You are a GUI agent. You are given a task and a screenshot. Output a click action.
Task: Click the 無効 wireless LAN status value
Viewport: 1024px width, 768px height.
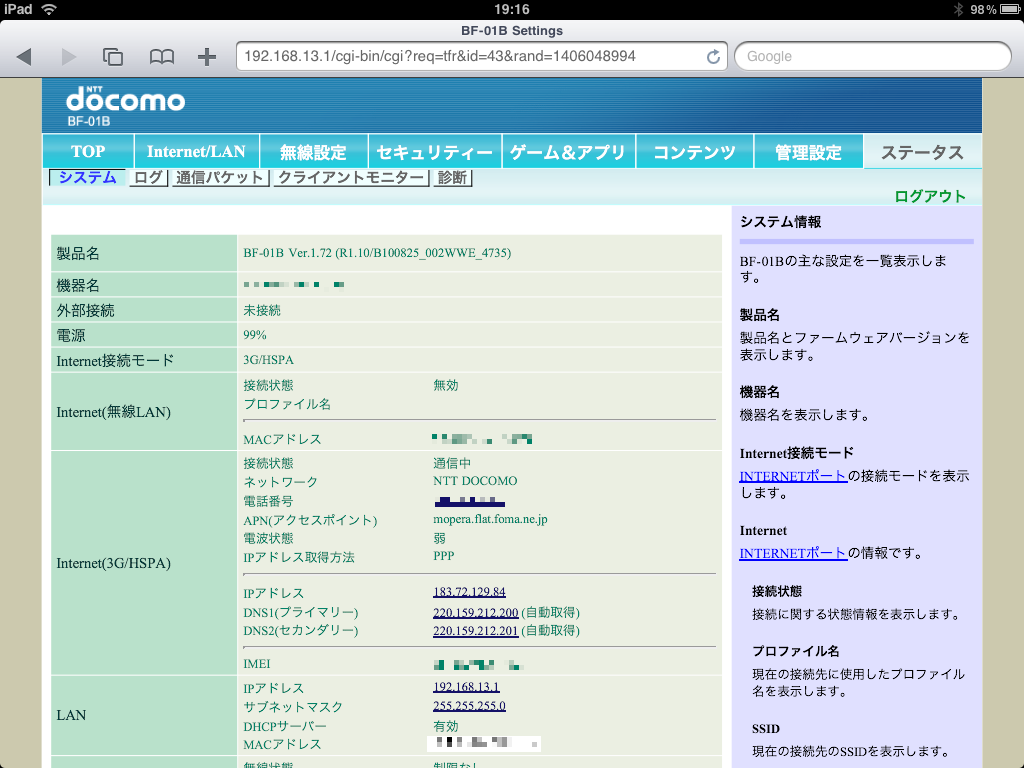(x=445, y=385)
